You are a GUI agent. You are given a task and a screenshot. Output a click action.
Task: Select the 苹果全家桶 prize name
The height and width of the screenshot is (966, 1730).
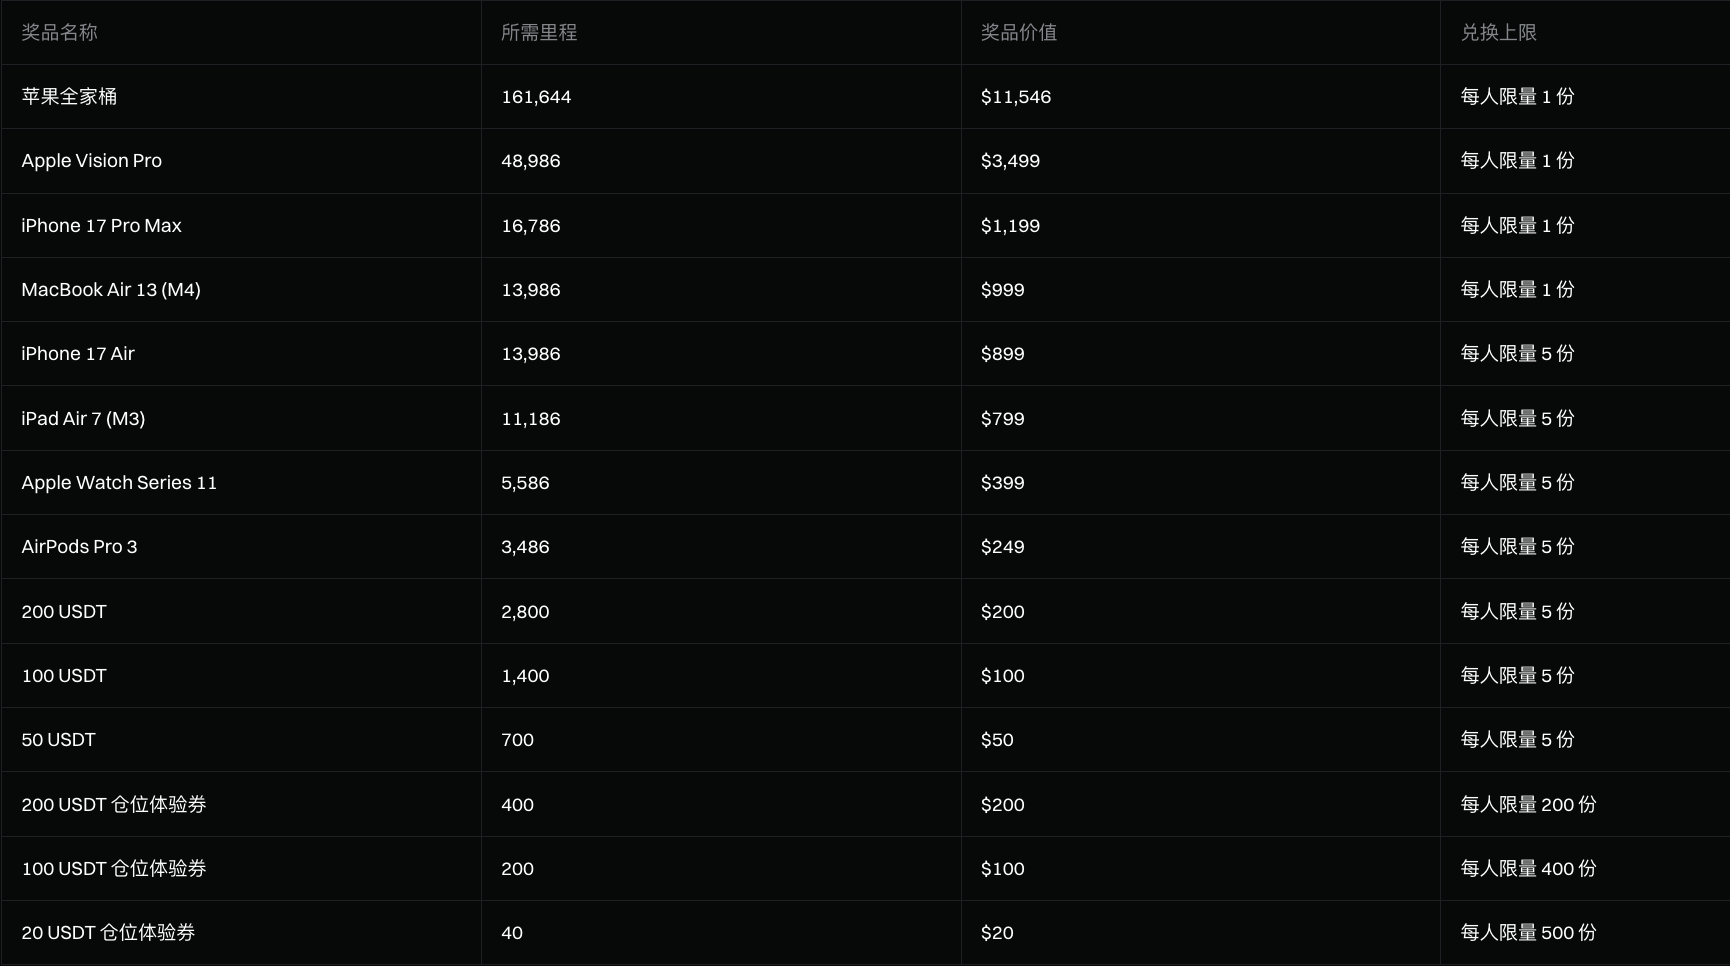69,97
